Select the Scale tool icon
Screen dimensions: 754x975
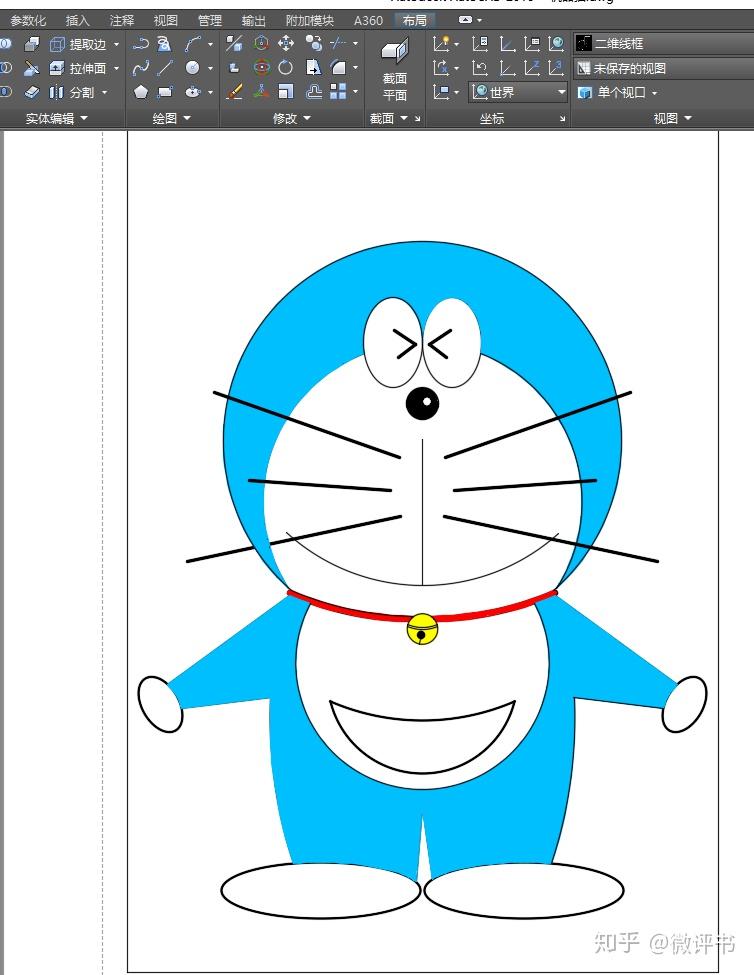coord(285,92)
